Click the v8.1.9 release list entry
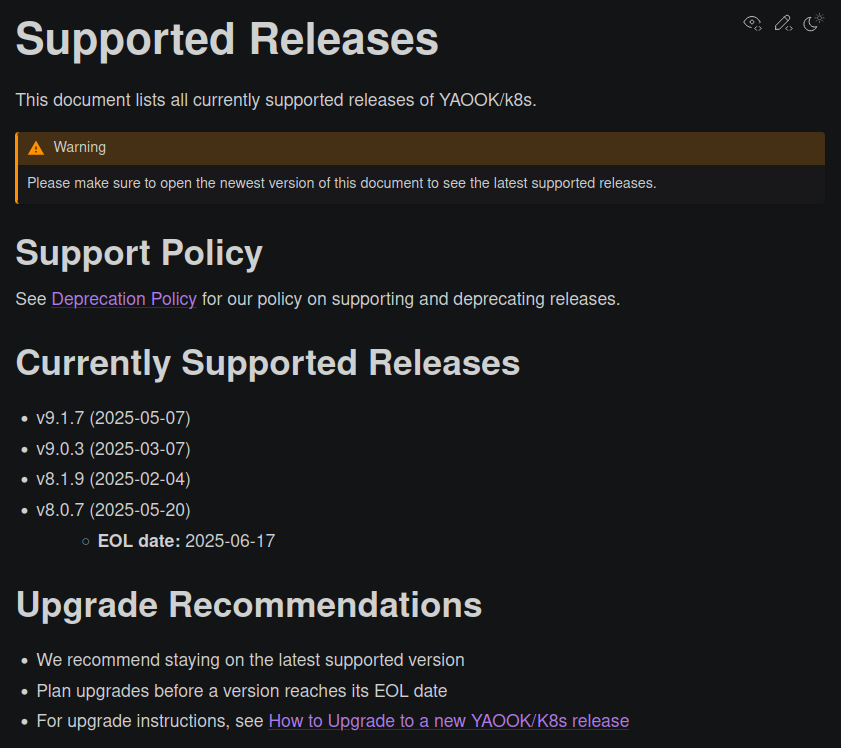This screenshot has height=748, width=841. pos(113,479)
